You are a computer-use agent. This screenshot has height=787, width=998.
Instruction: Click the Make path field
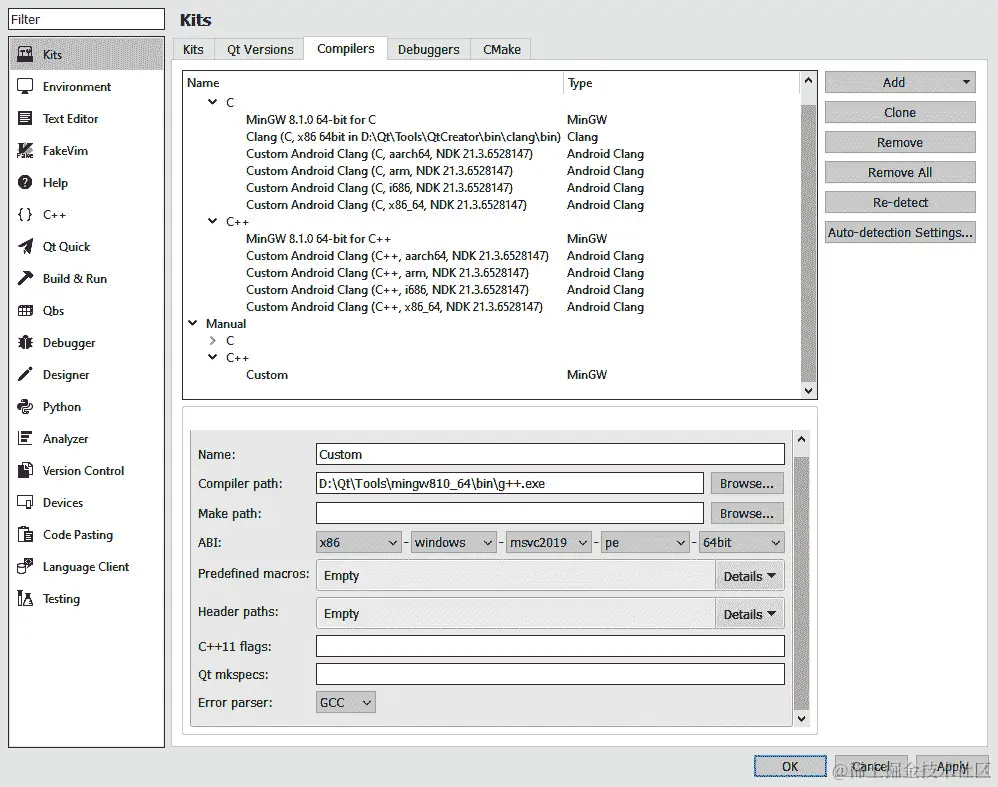click(x=510, y=513)
